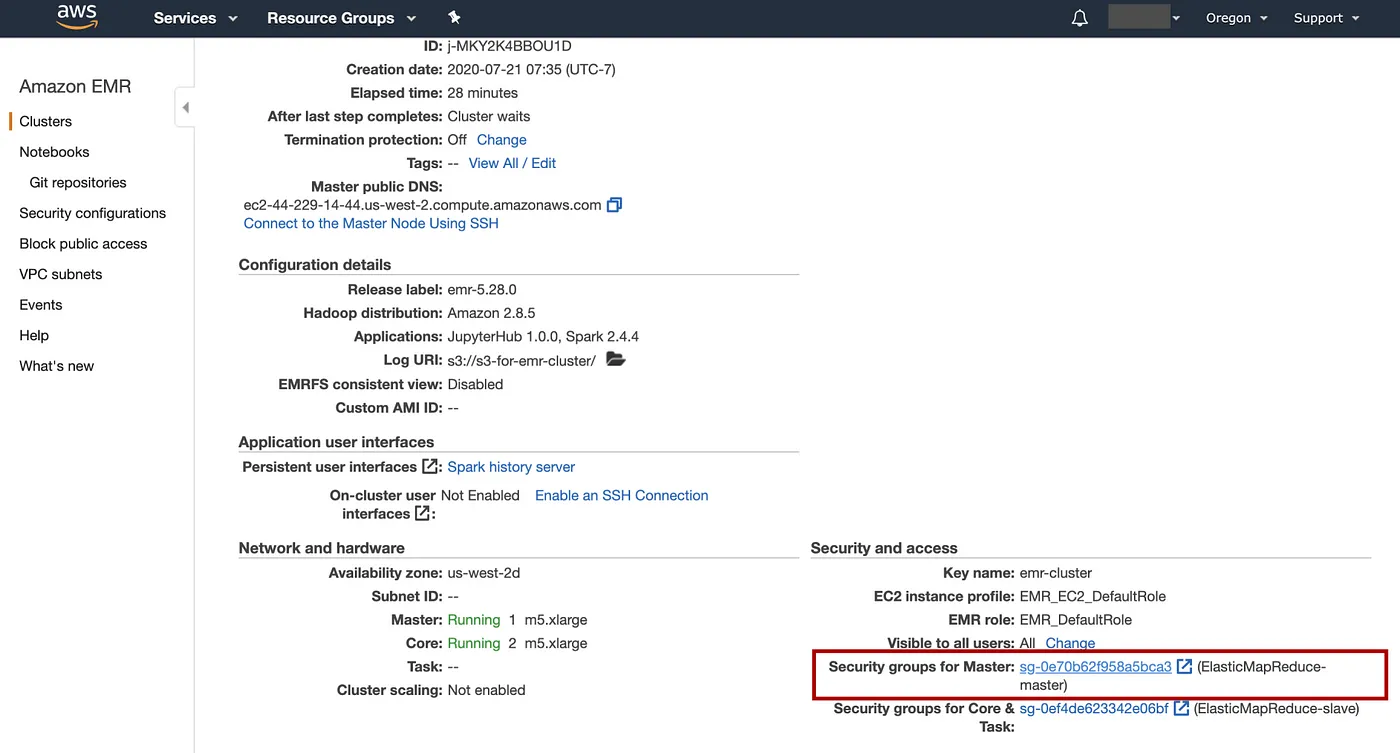
Task: Click Creation date value 2020-07-21 07:35
Action: pyautogui.click(x=531, y=70)
